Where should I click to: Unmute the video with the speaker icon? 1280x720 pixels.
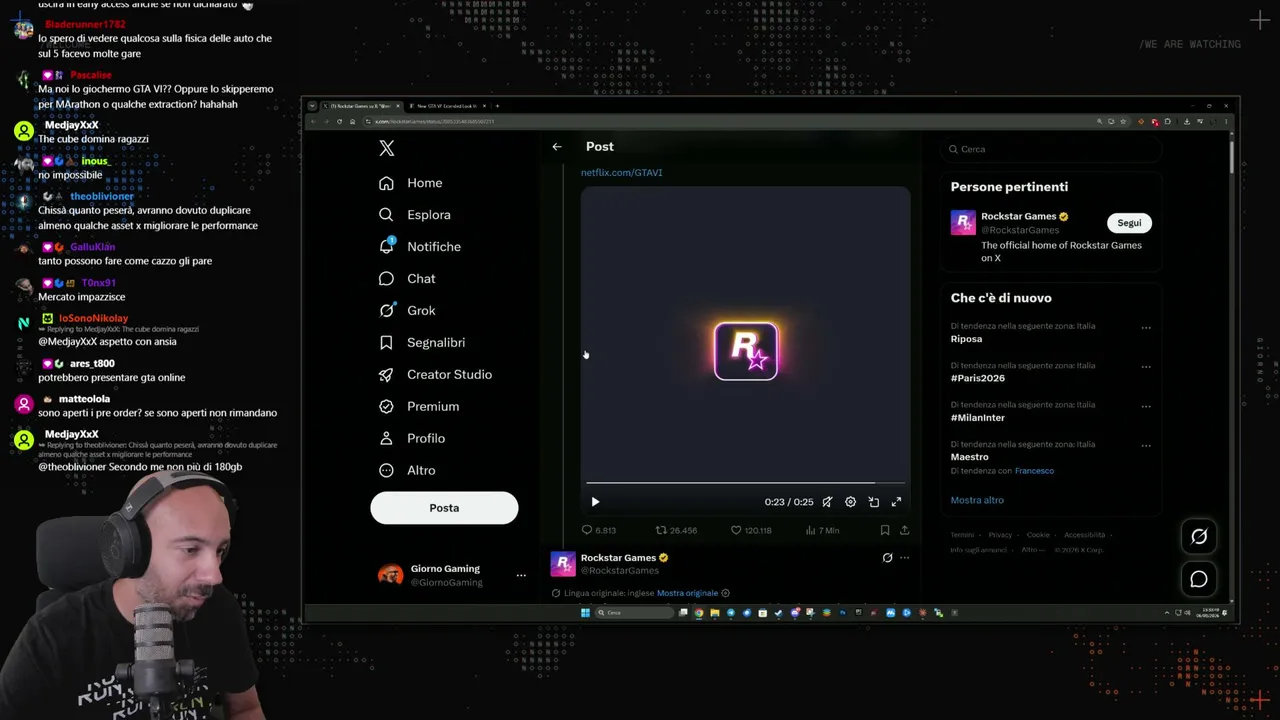[x=827, y=502]
